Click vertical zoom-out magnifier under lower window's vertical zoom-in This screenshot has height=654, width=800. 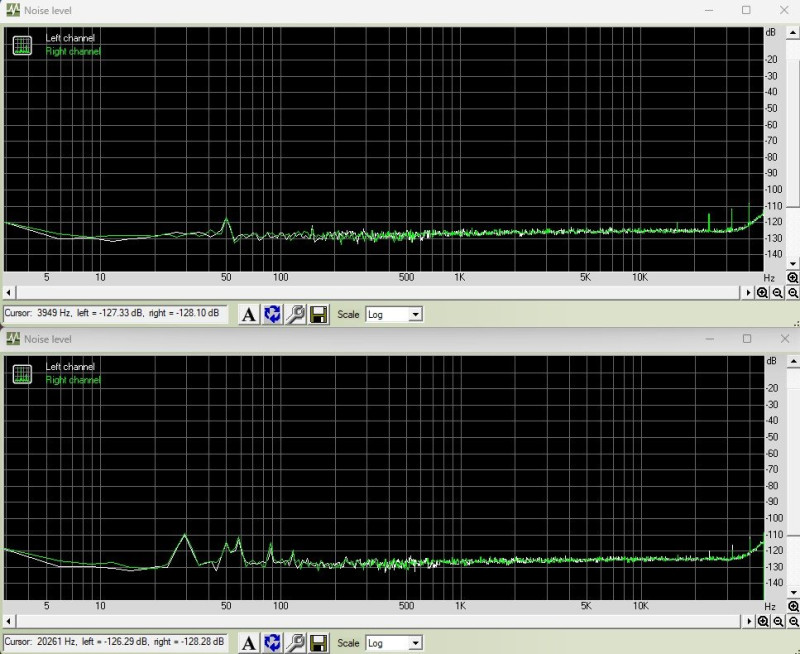(793, 621)
